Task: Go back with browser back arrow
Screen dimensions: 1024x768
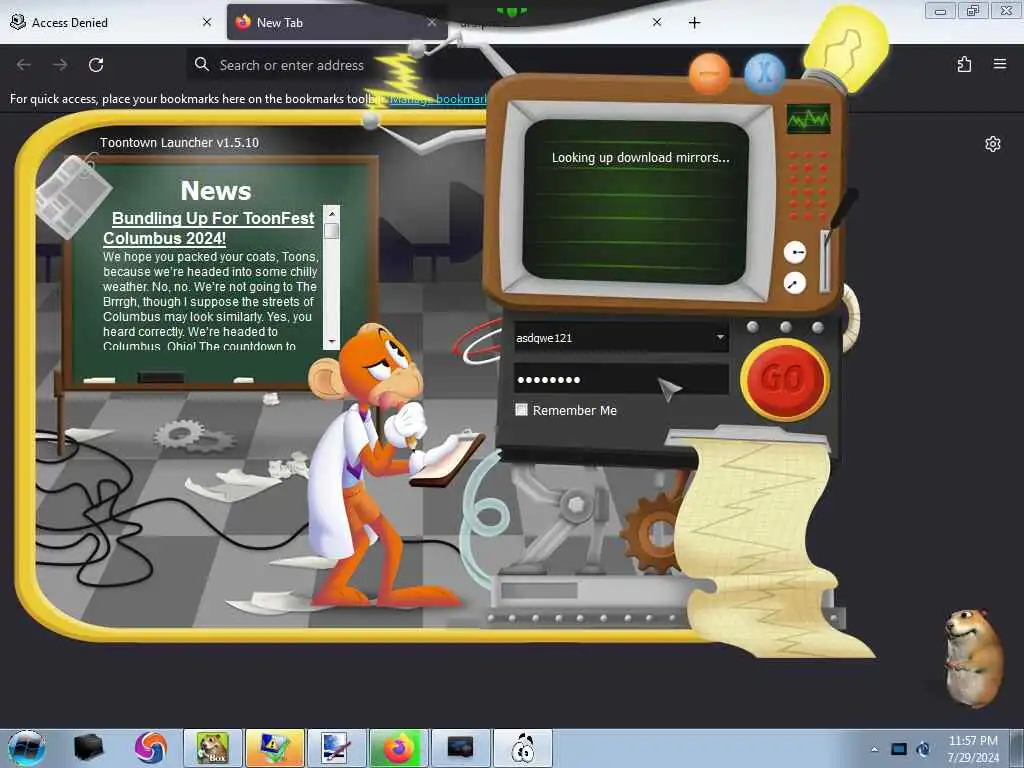Action: [24, 65]
